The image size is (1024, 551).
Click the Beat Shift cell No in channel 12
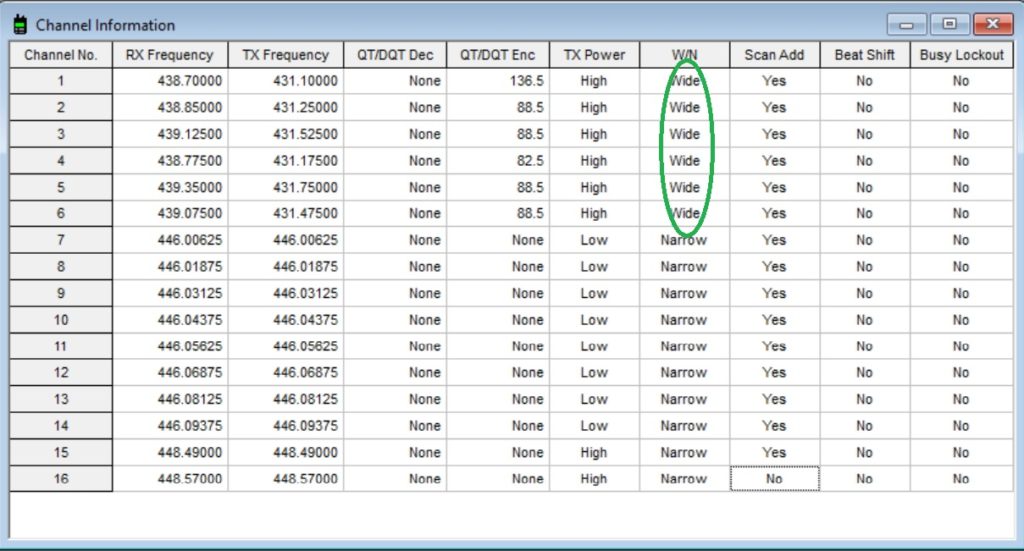[865, 372]
